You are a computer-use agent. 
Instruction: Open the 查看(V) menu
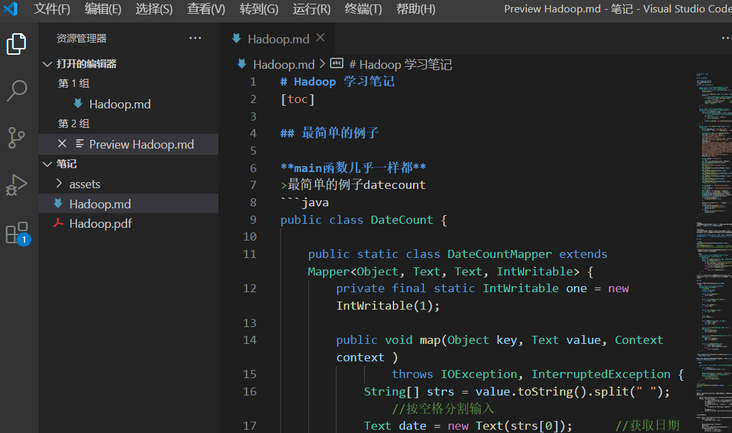[x=206, y=9]
